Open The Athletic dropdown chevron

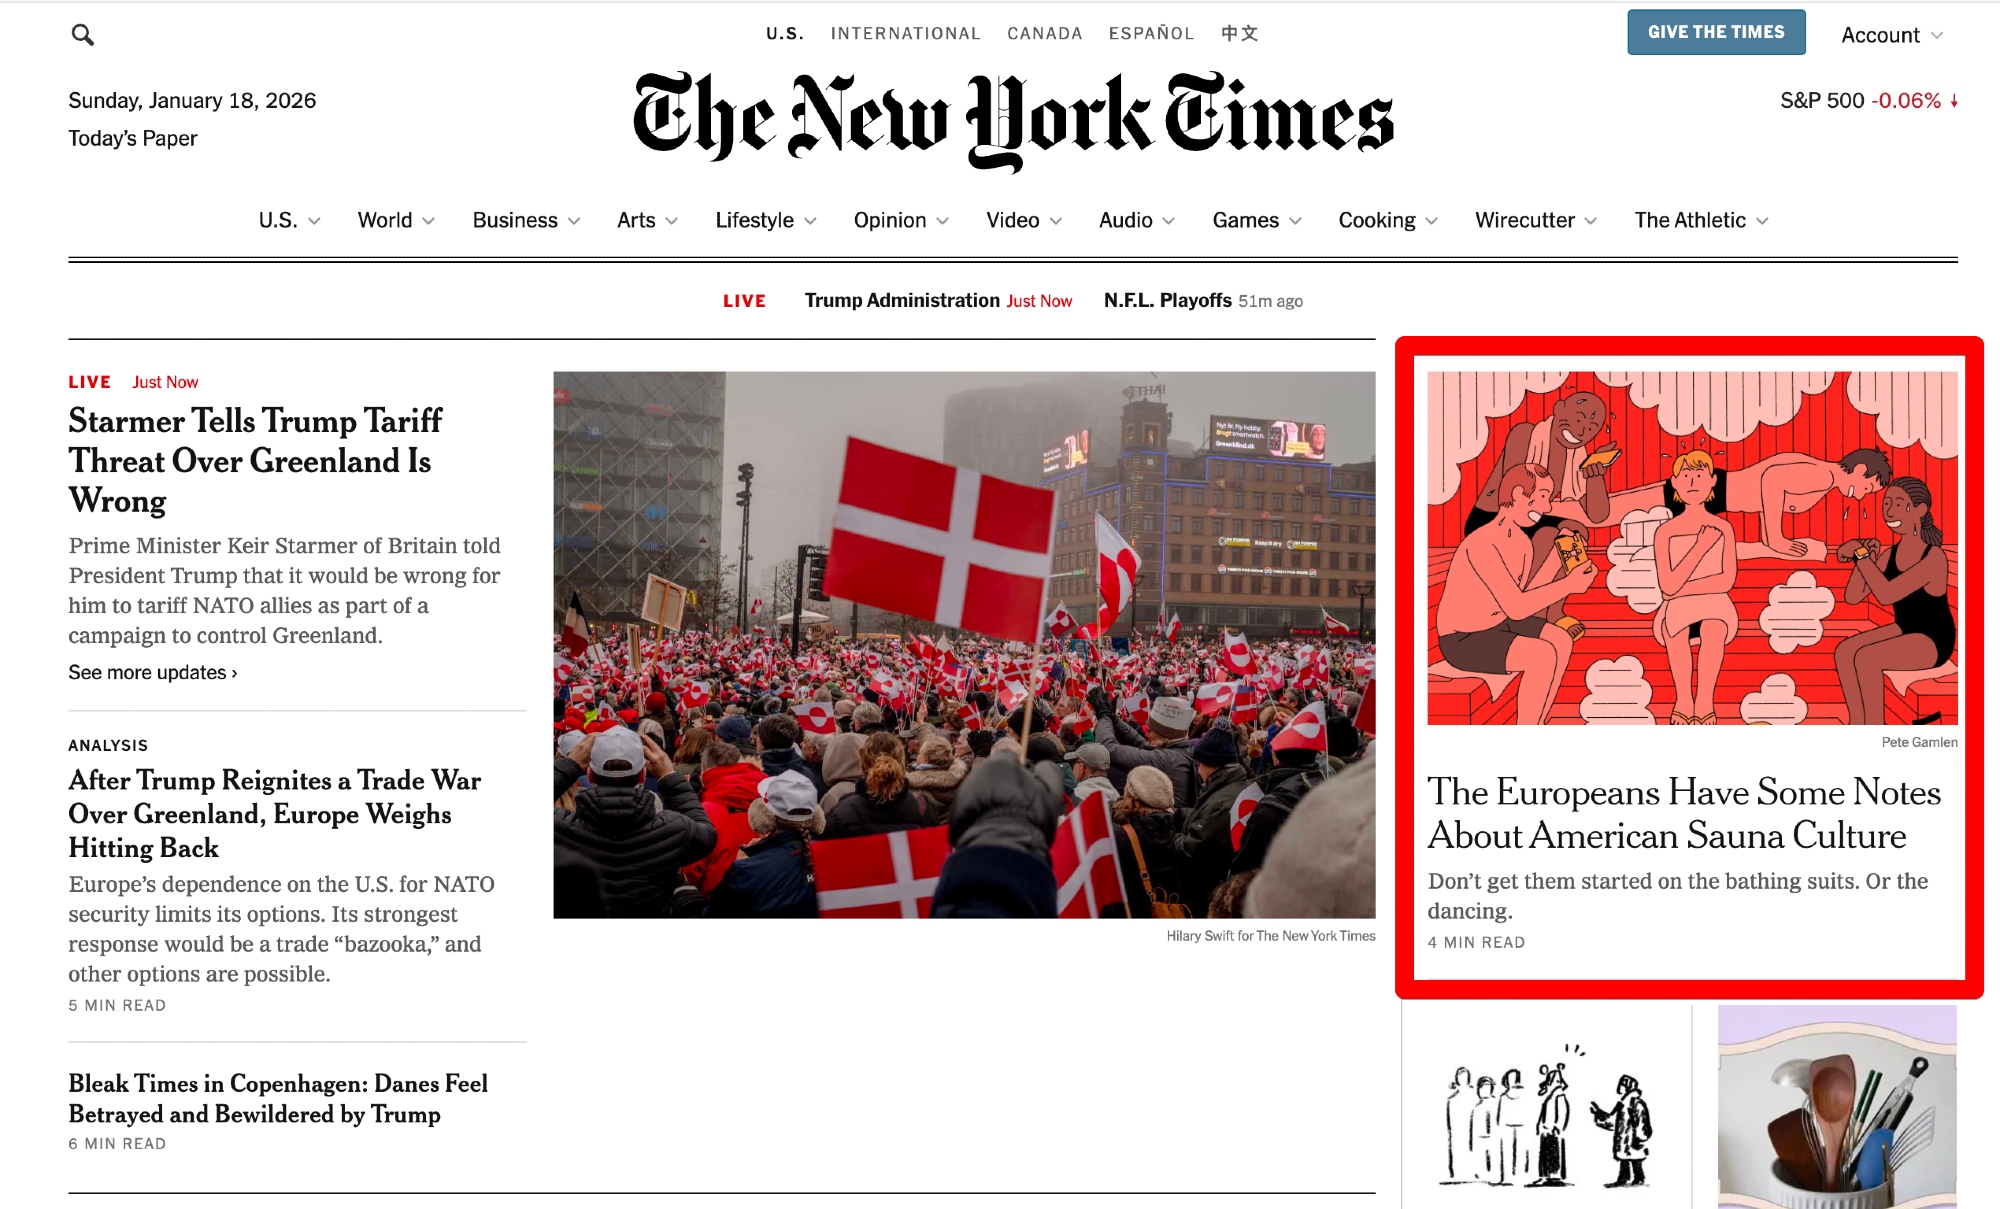[x=1762, y=221]
